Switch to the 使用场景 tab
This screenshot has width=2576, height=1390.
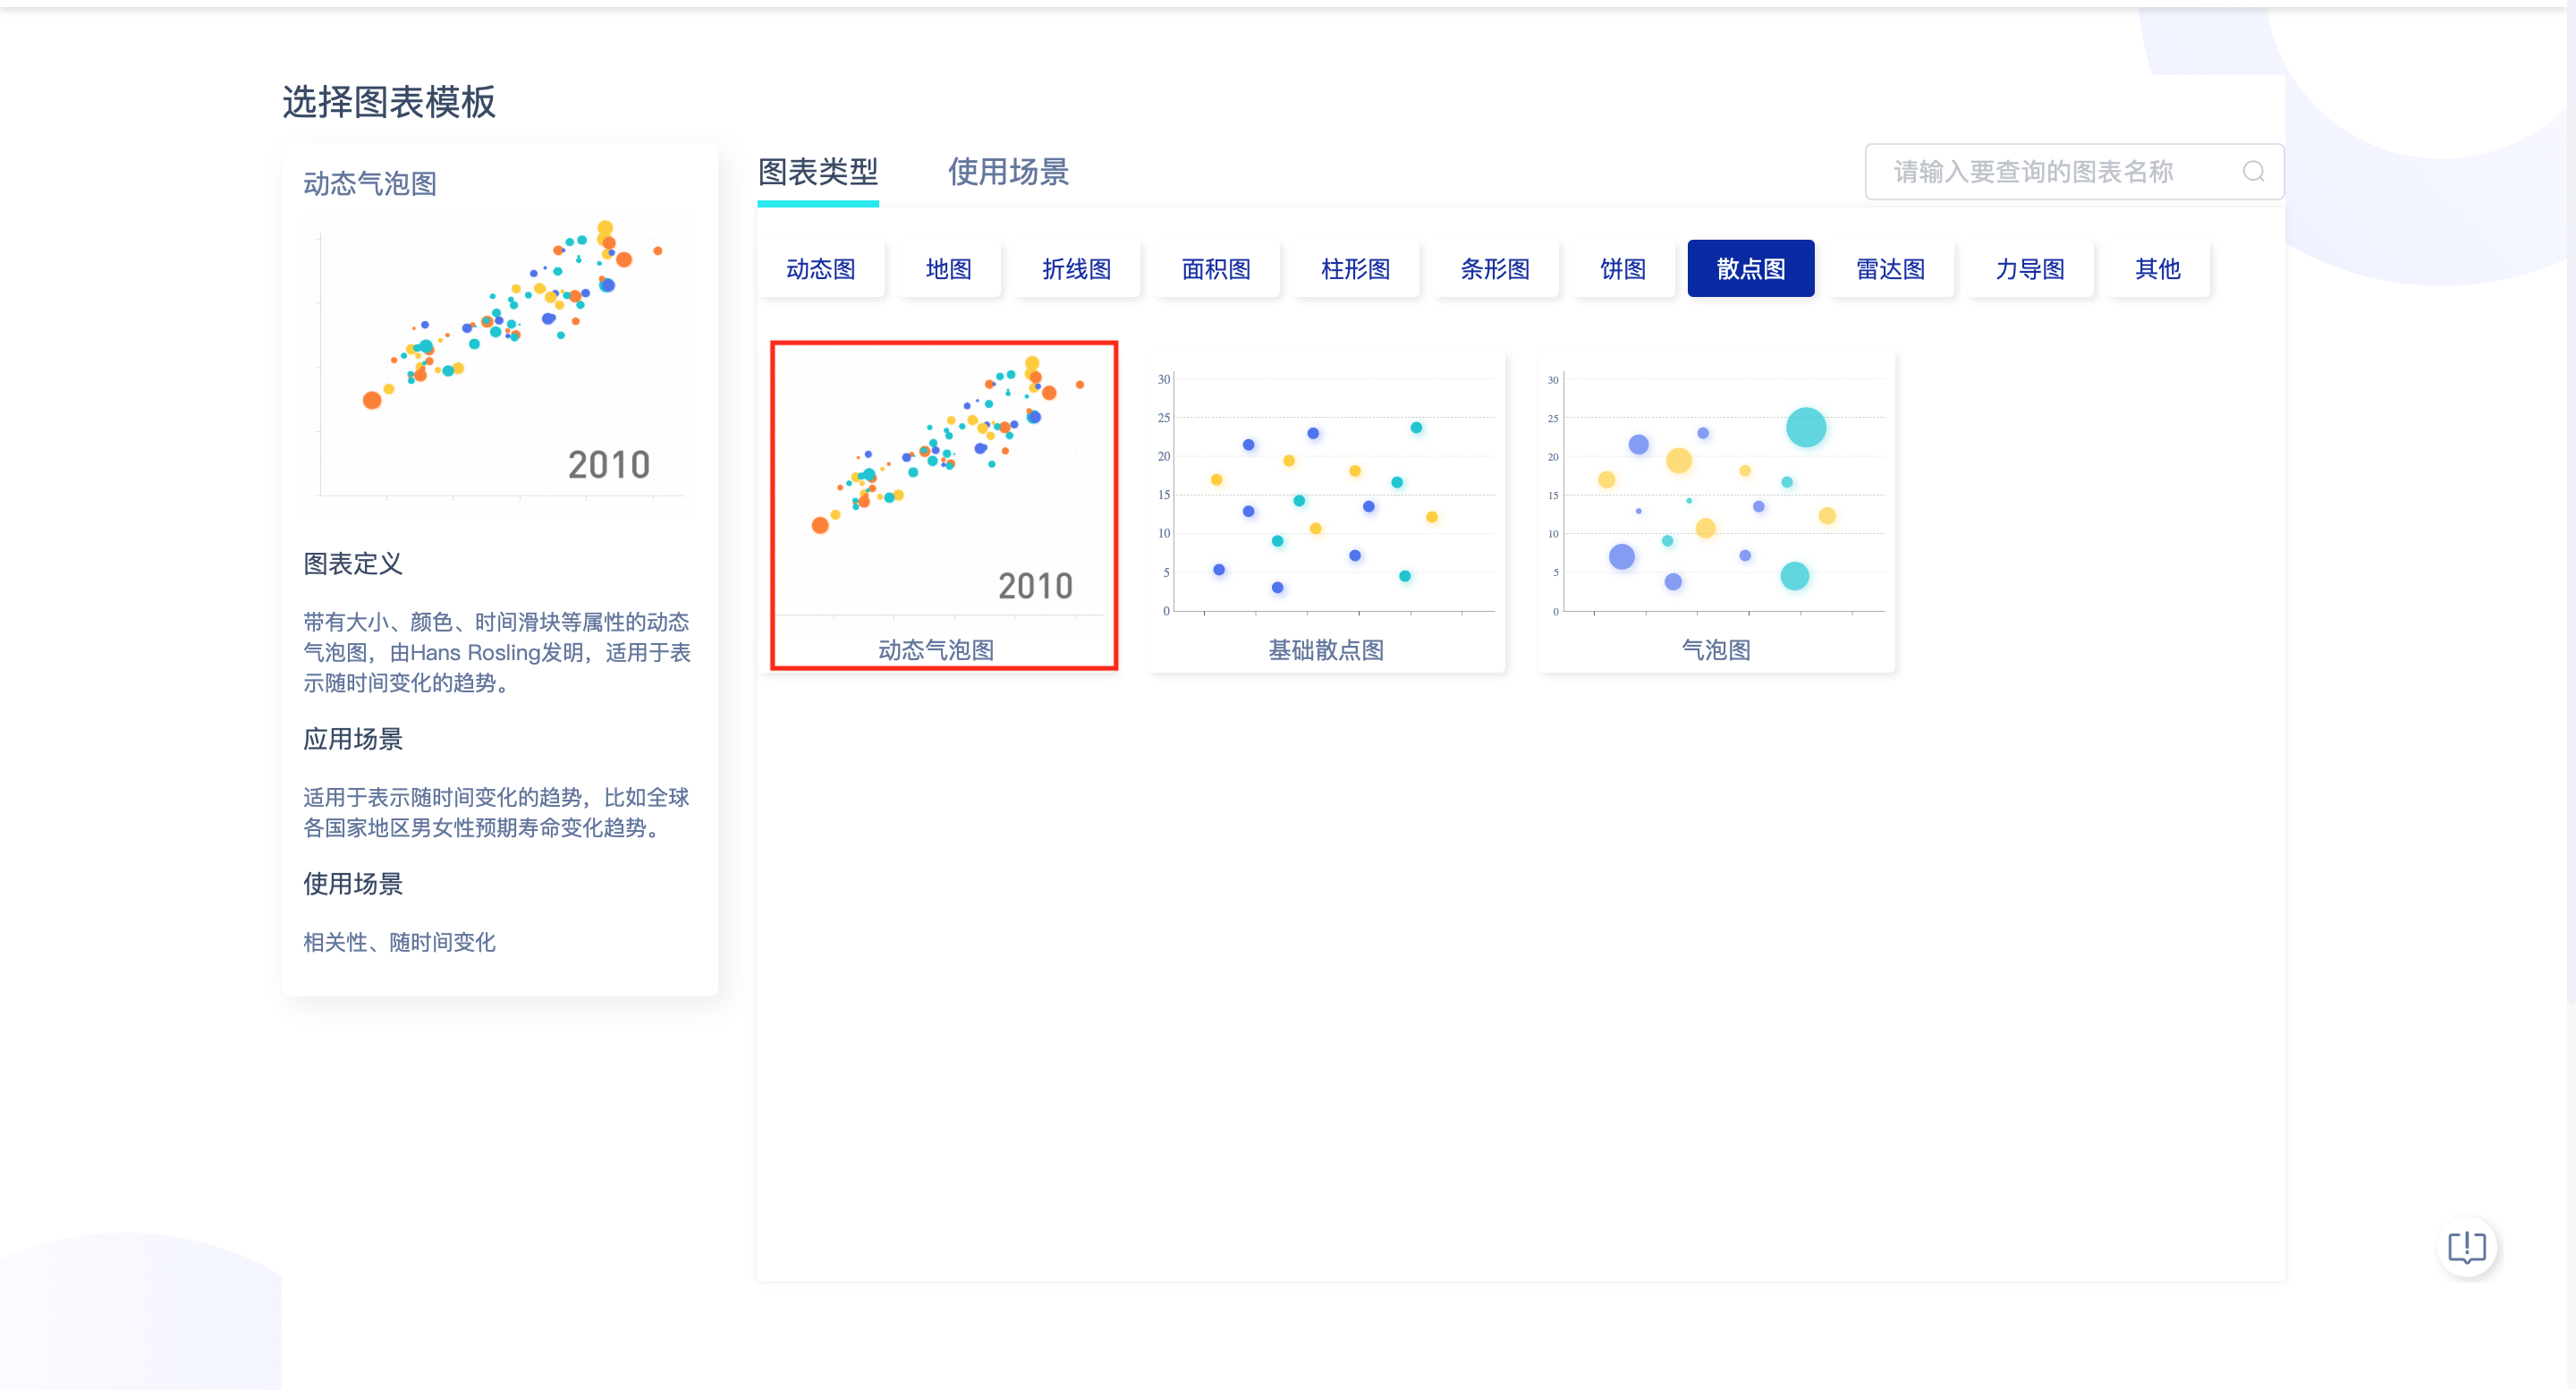point(1008,172)
